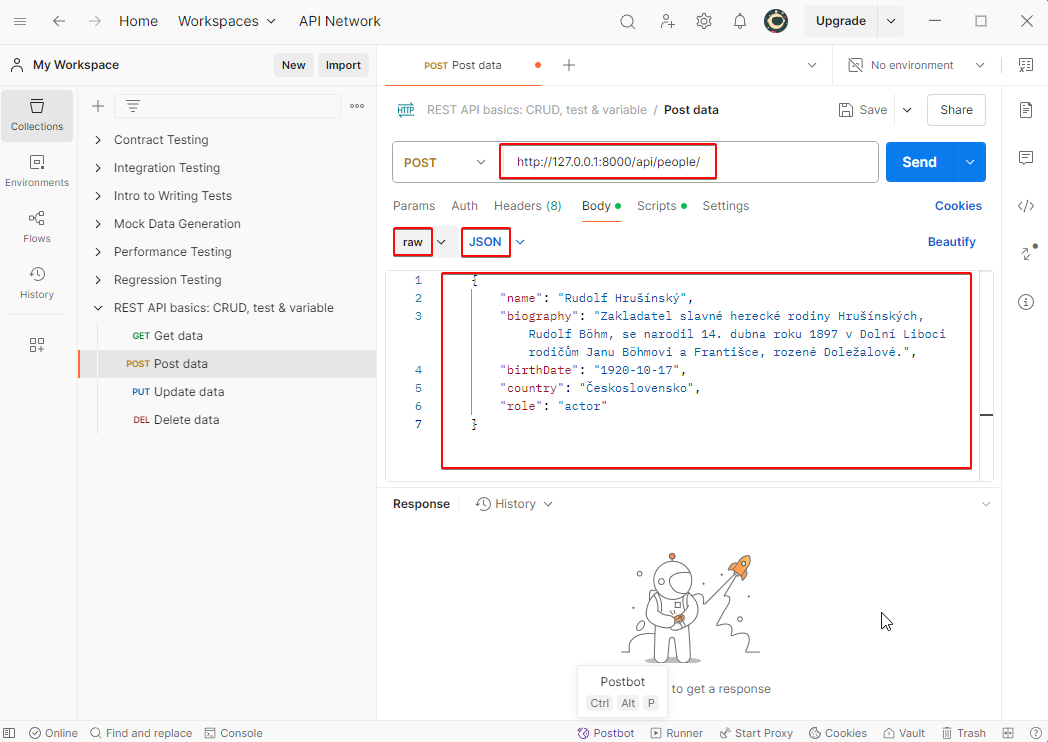Change the POST method dropdown
This screenshot has width=1048, height=742.
[x=445, y=162]
